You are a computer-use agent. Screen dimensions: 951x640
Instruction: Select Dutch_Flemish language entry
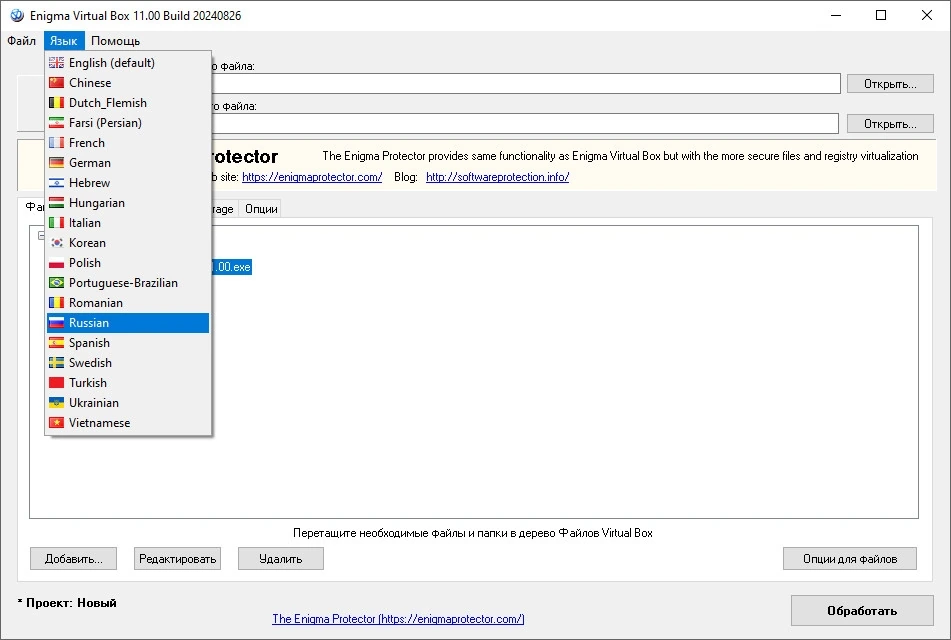point(128,103)
